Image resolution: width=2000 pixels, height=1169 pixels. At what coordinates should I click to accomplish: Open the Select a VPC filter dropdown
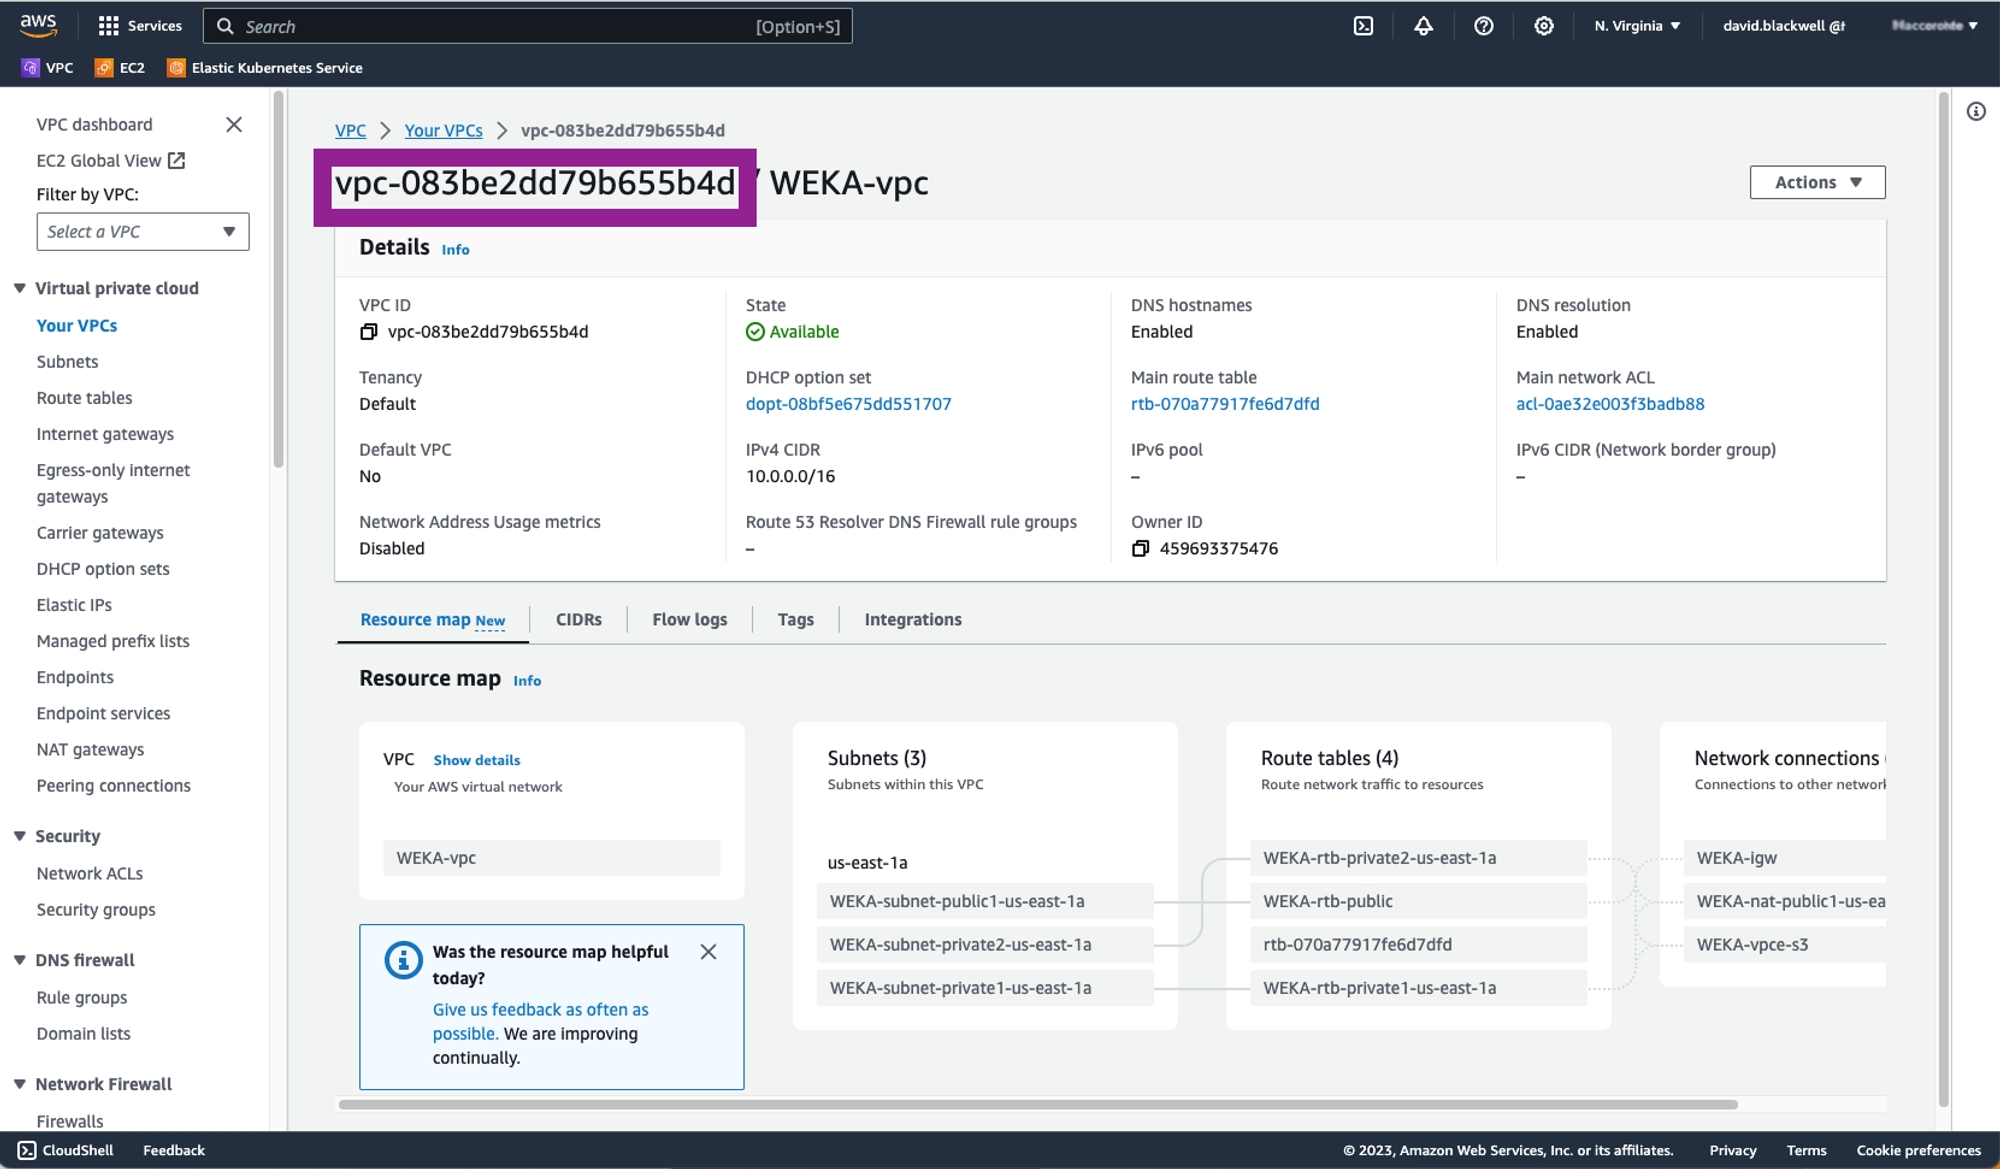[143, 232]
